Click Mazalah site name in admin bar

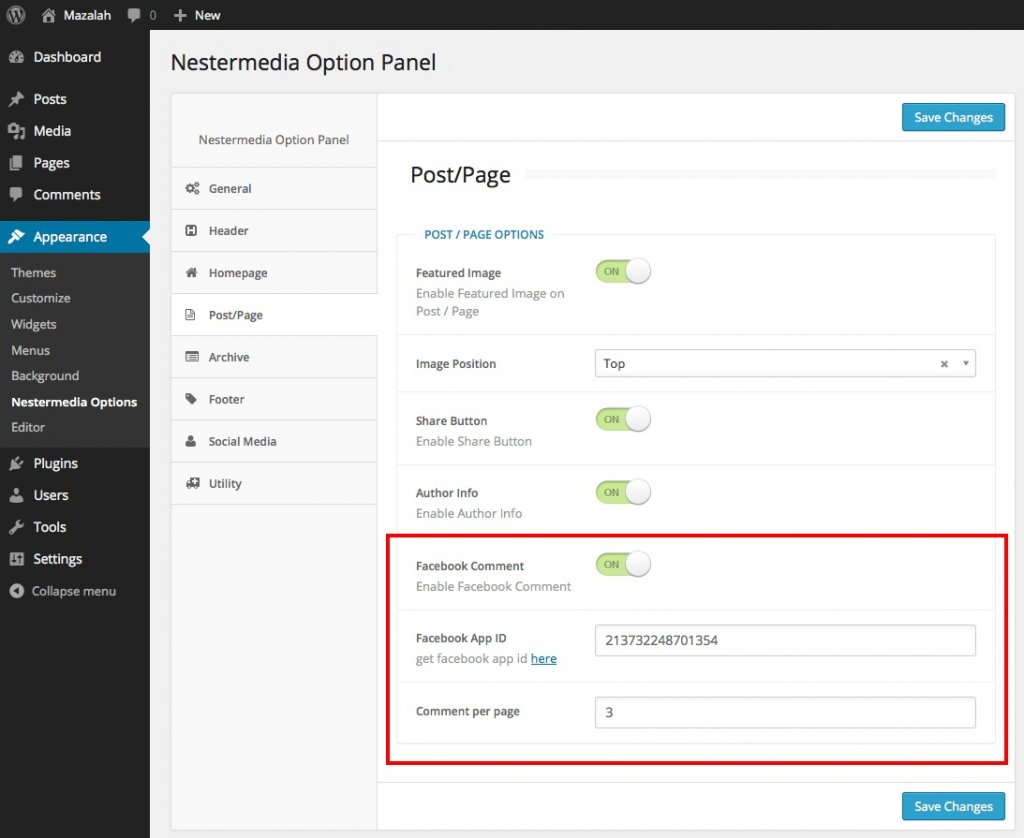[x=87, y=15]
